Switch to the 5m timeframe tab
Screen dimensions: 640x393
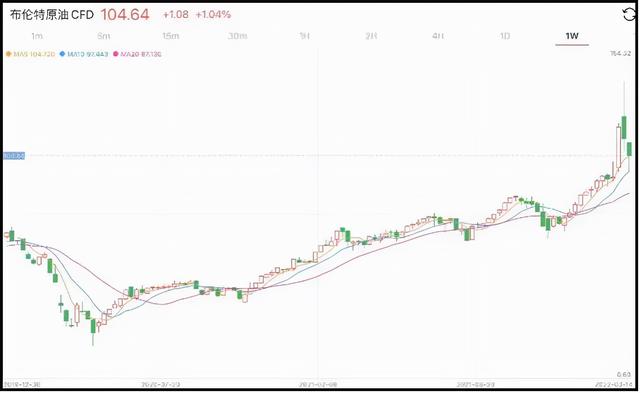[104, 36]
